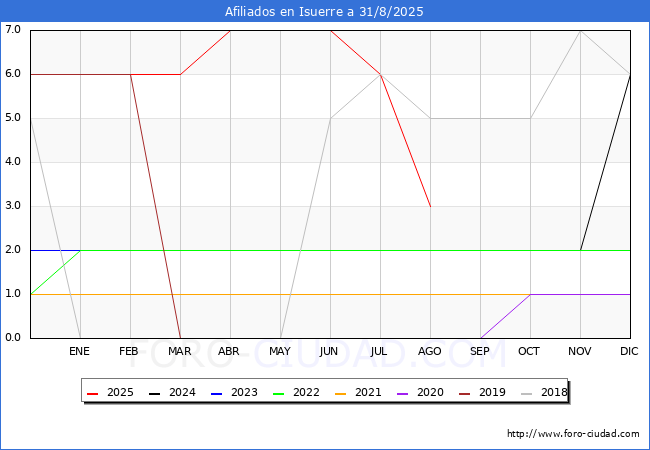
Task: Click the 2021 legend text label
Action: tap(368, 392)
